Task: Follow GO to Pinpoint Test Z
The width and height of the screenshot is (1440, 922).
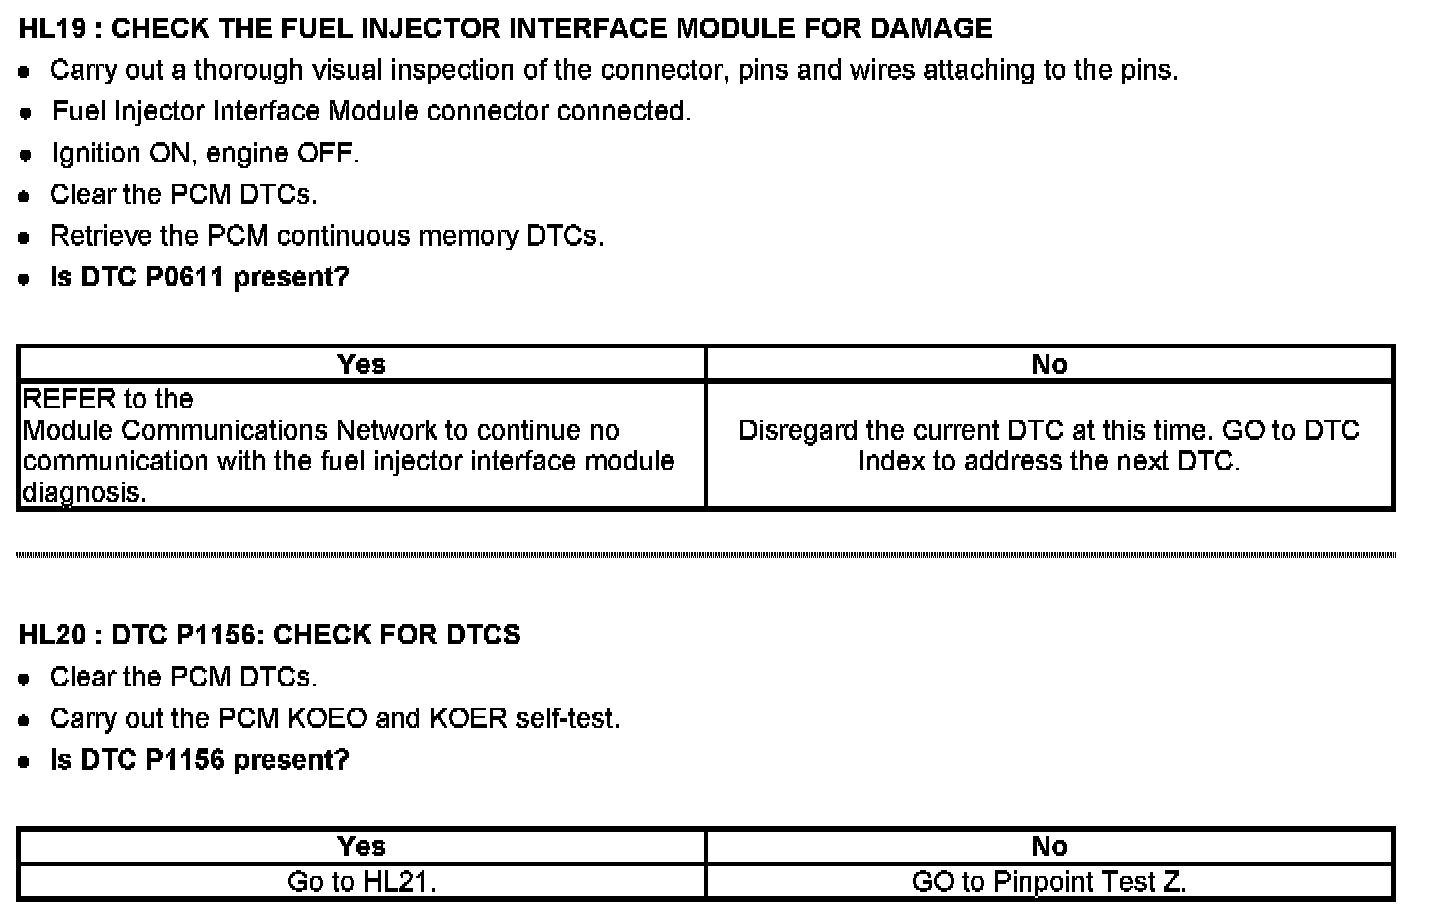Action: tap(1049, 882)
